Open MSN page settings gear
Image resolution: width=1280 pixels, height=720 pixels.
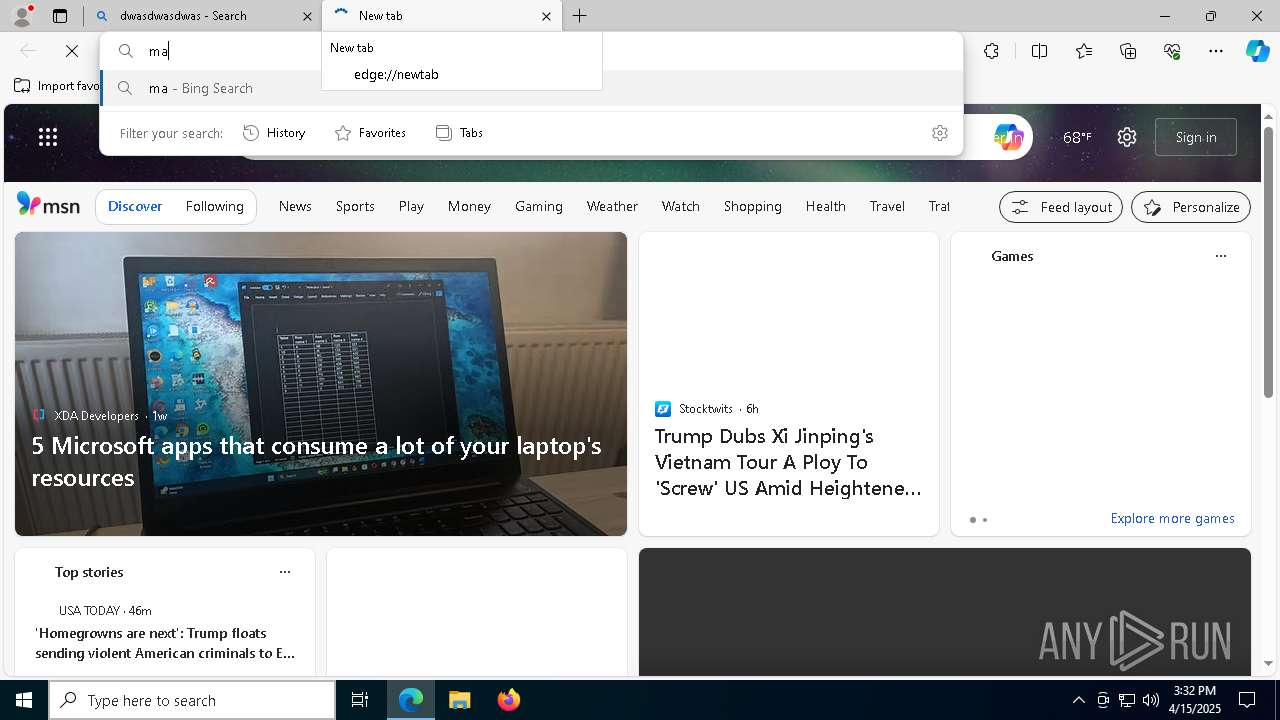(x=1127, y=137)
